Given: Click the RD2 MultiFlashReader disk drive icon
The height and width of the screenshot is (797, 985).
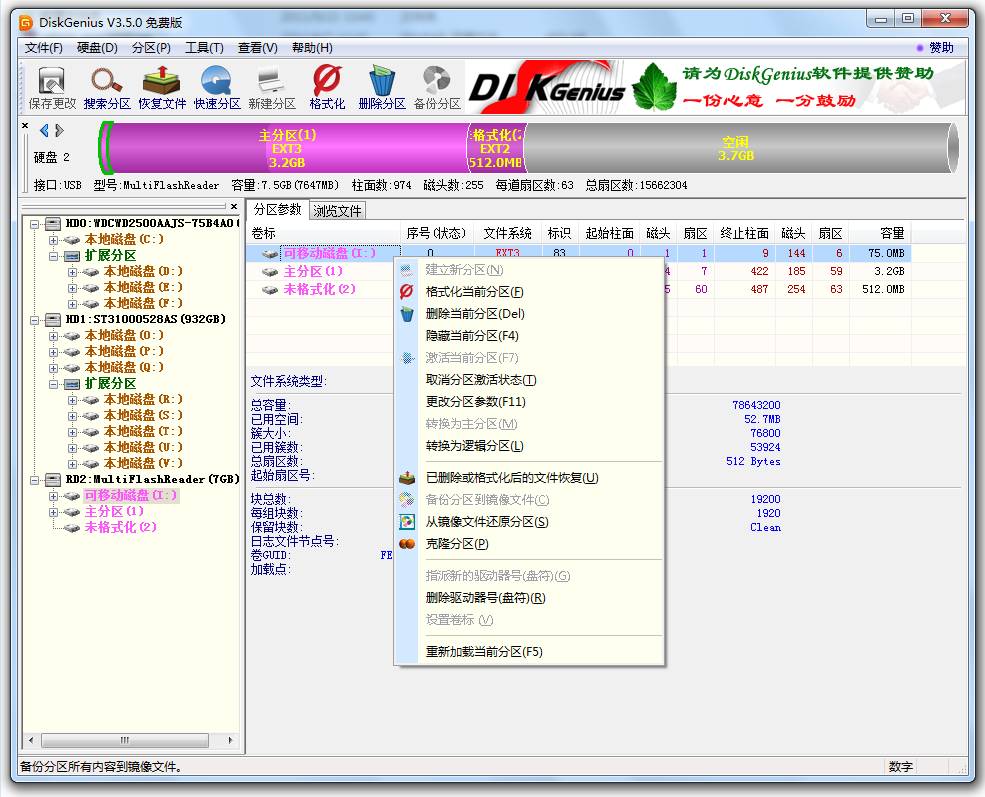Looking at the screenshot, I should (53, 479).
